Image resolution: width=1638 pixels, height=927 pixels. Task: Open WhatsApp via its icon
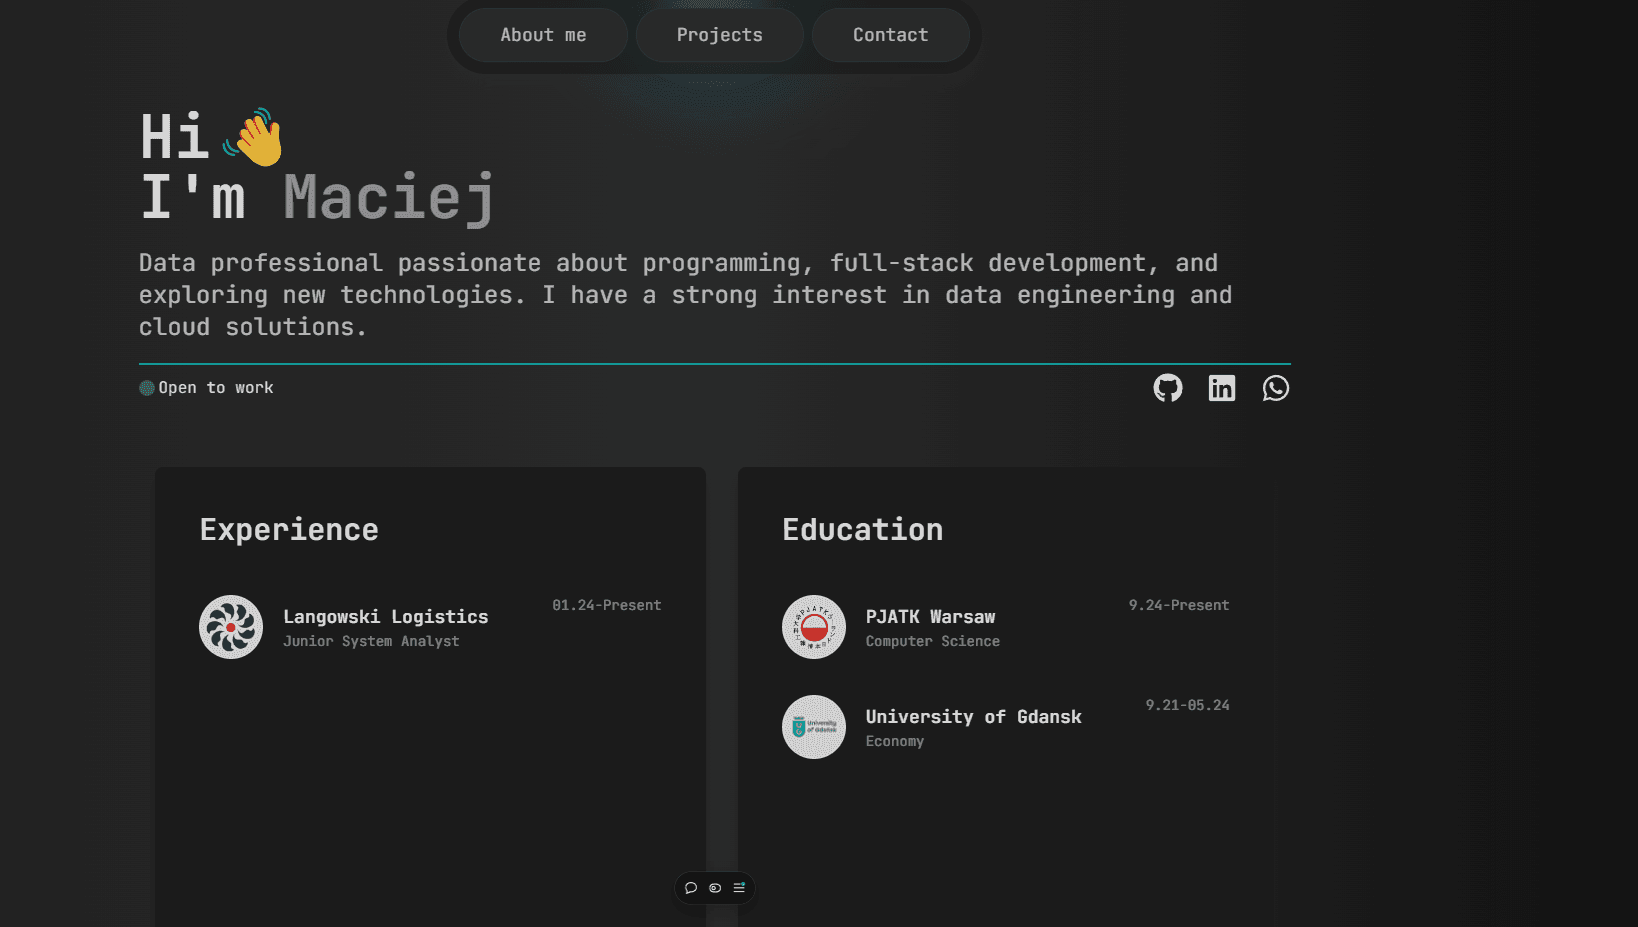[1275, 388]
